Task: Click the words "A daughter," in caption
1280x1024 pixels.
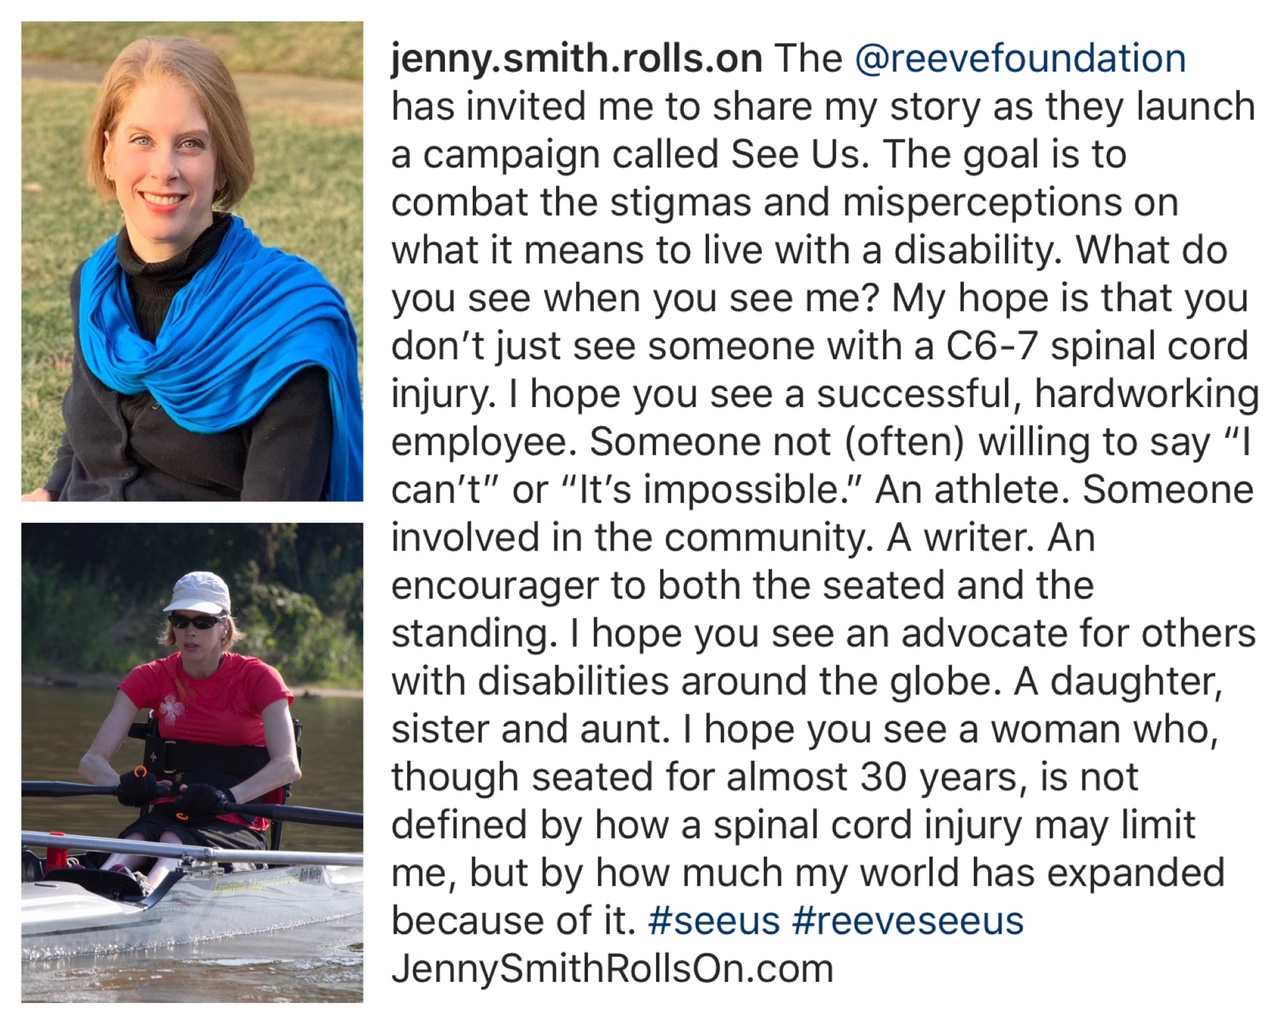Action: pyautogui.click(x=1118, y=682)
